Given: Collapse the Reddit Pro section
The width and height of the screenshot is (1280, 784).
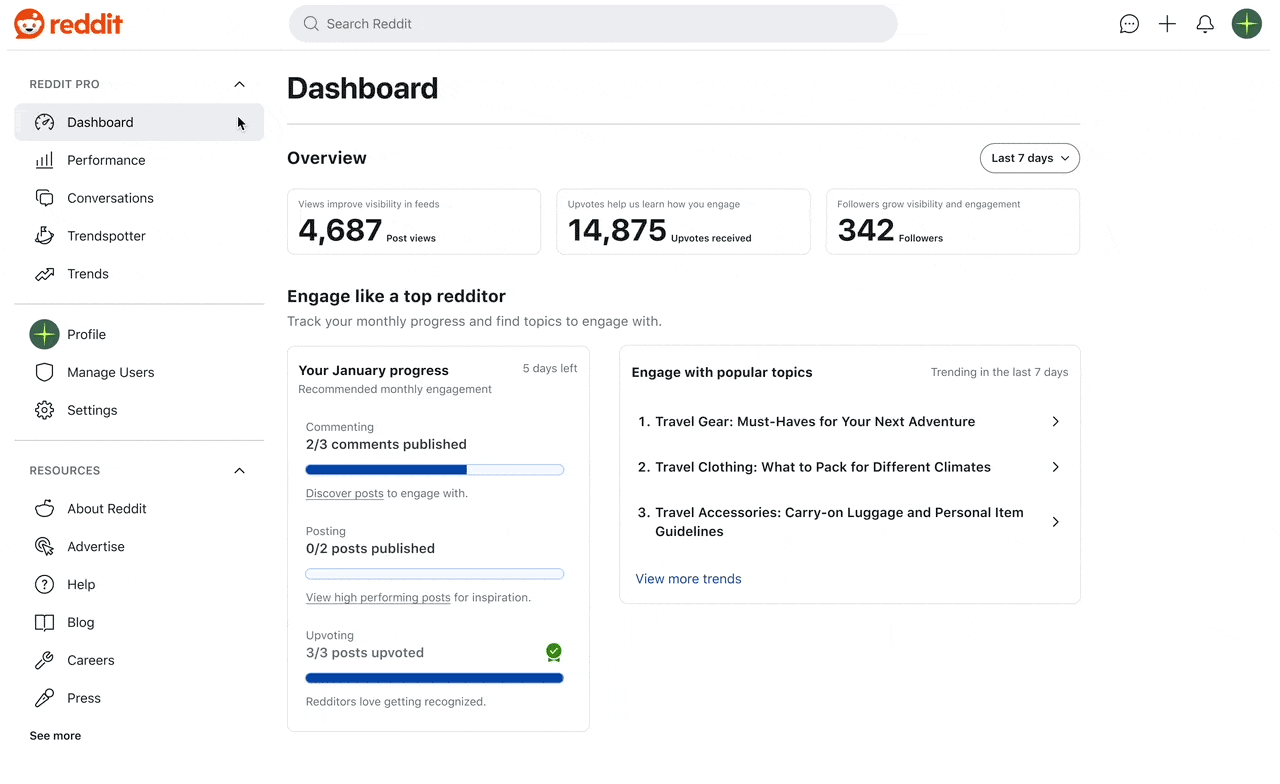Looking at the screenshot, I should pos(239,84).
